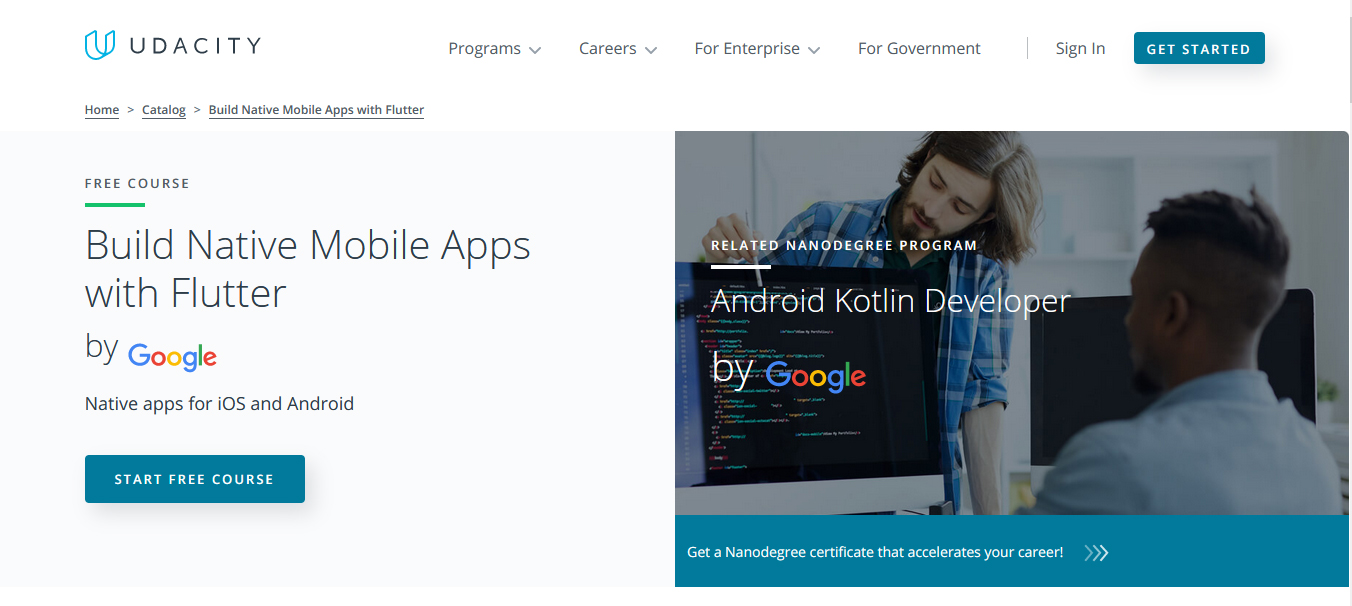Open Android Kotlin Developer program title
This screenshot has height=606, width=1352.
pos(890,301)
